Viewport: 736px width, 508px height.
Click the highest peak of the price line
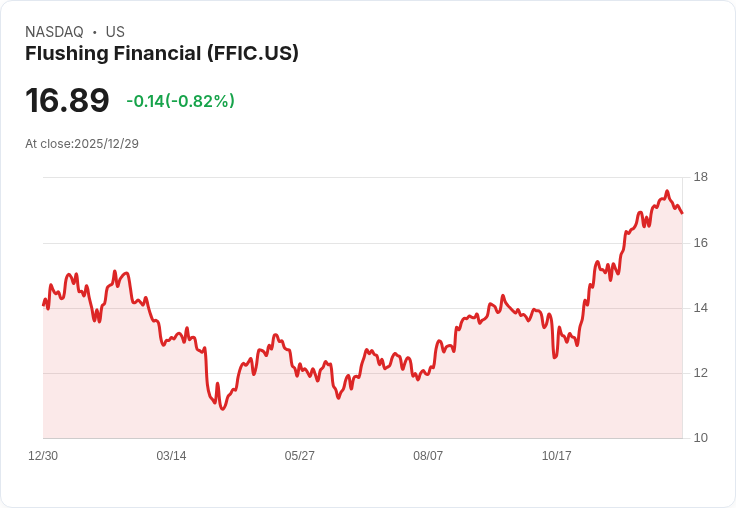(x=667, y=191)
